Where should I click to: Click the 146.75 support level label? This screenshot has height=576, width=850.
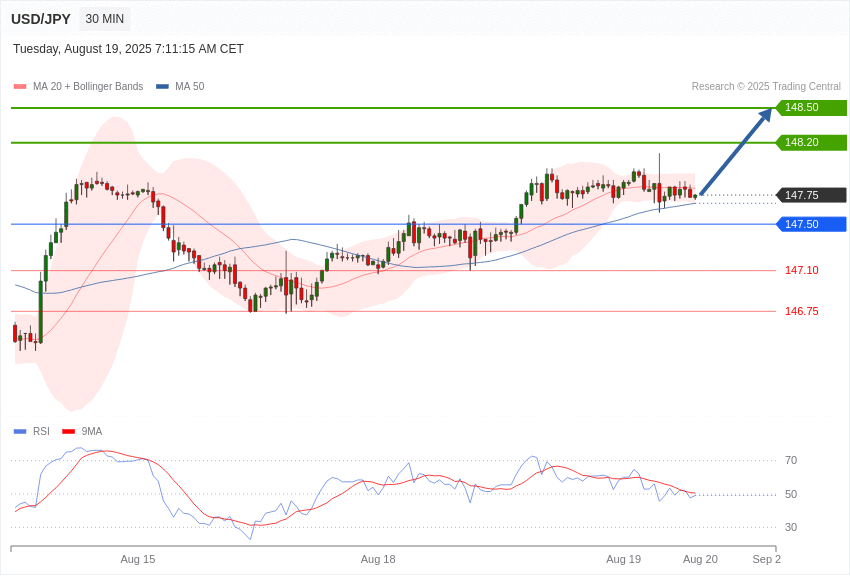tap(802, 312)
